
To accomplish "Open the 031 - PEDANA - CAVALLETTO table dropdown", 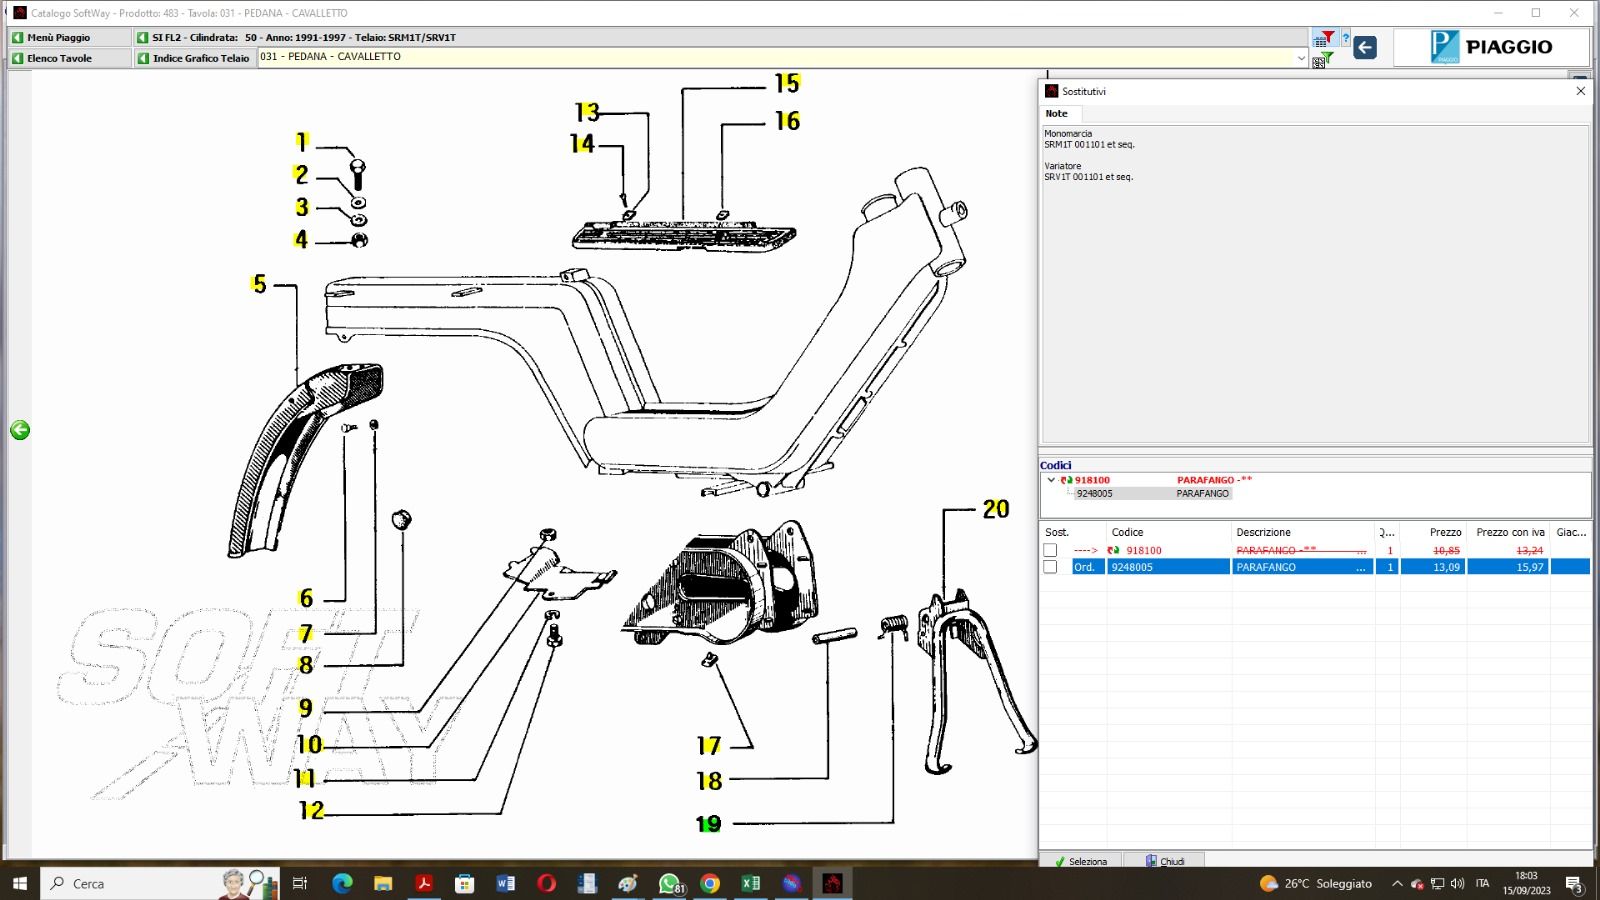I will 1301,58.
